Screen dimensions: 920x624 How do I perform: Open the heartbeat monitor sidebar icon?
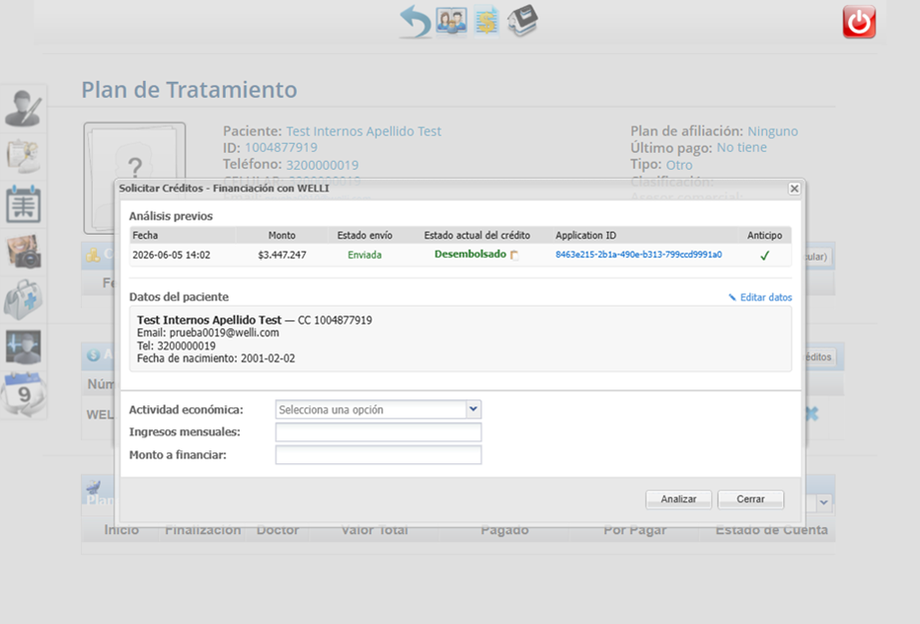click(x=23, y=347)
